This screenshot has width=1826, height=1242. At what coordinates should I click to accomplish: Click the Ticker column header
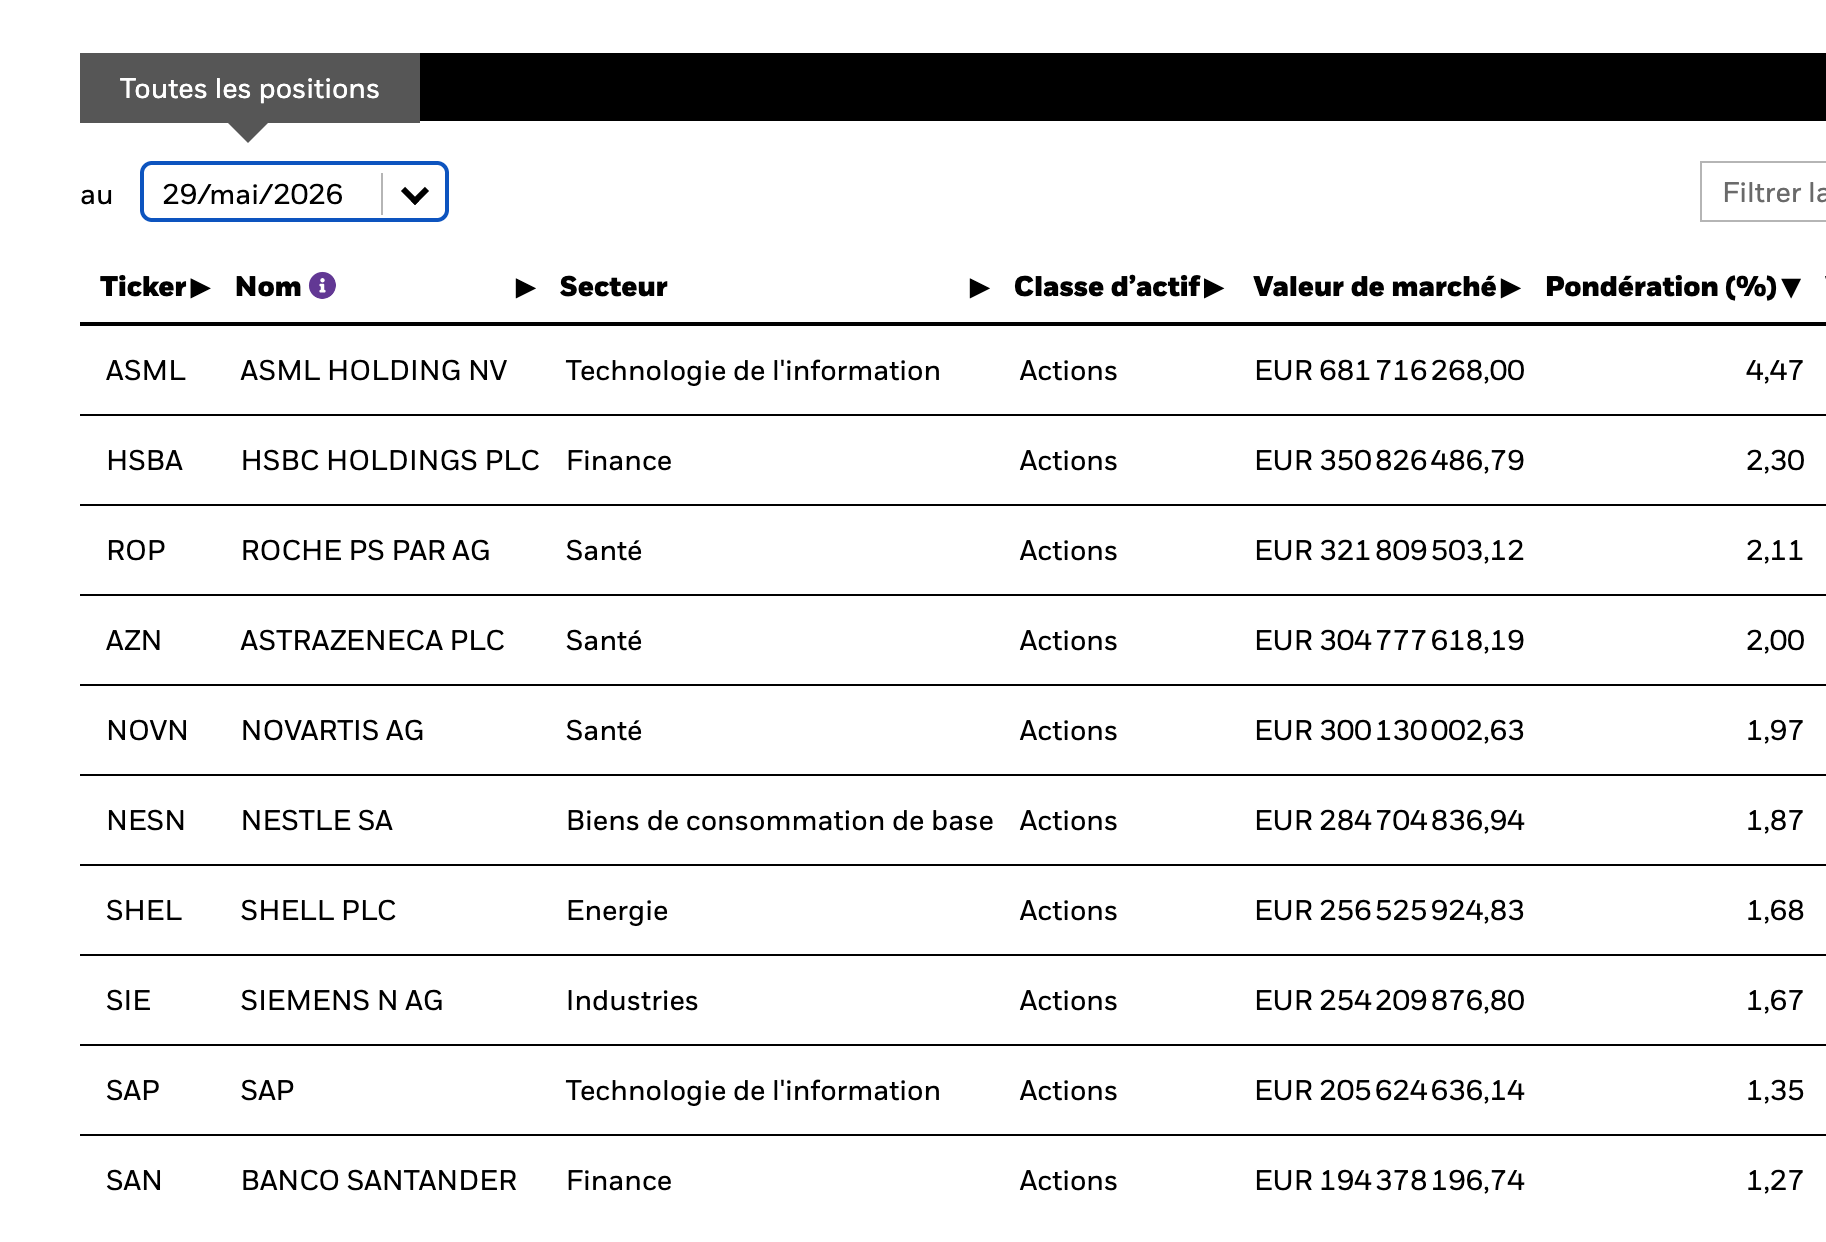point(143,287)
